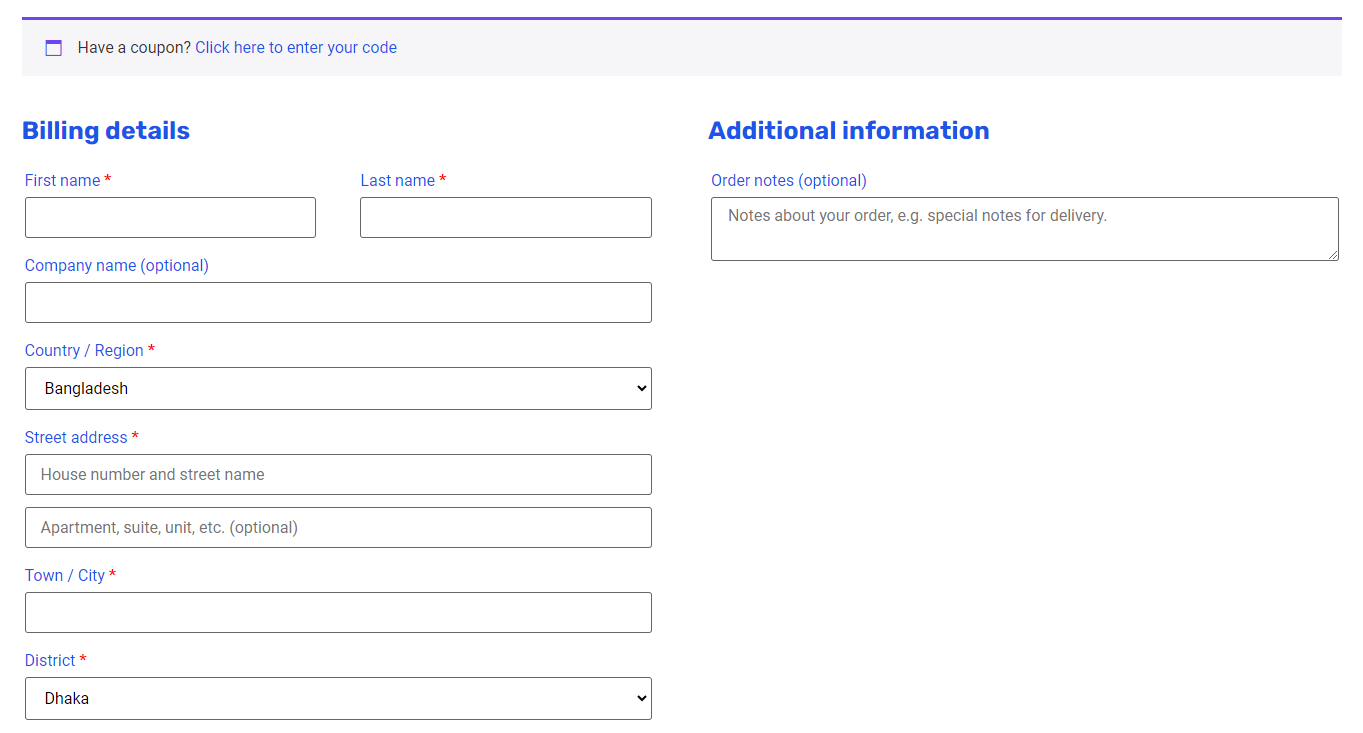Image resolution: width=1363 pixels, height=733 pixels.
Task: Click the coupon notice icon
Action: (54, 48)
